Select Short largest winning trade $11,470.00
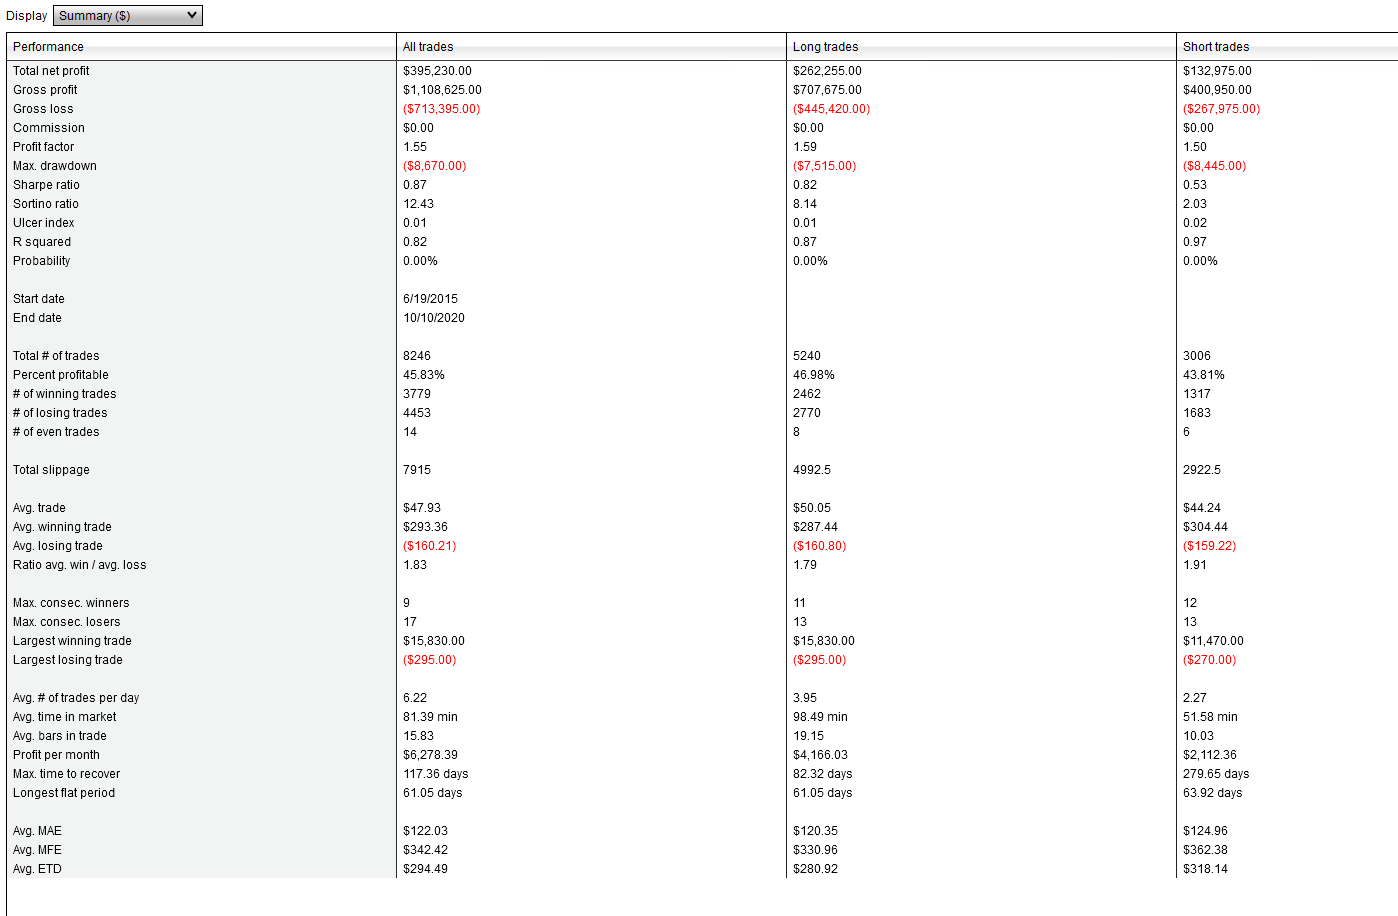Screen dimensions: 1398x916 point(1214,641)
